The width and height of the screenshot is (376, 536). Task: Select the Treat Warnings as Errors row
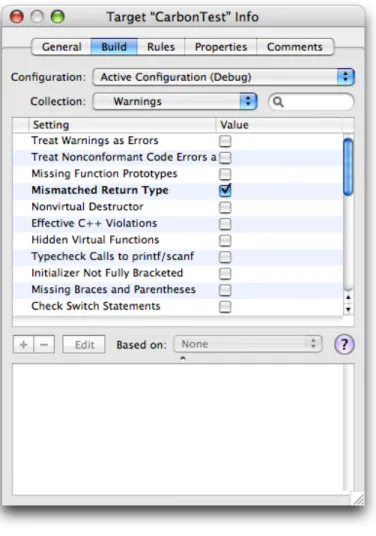(x=178, y=141)
